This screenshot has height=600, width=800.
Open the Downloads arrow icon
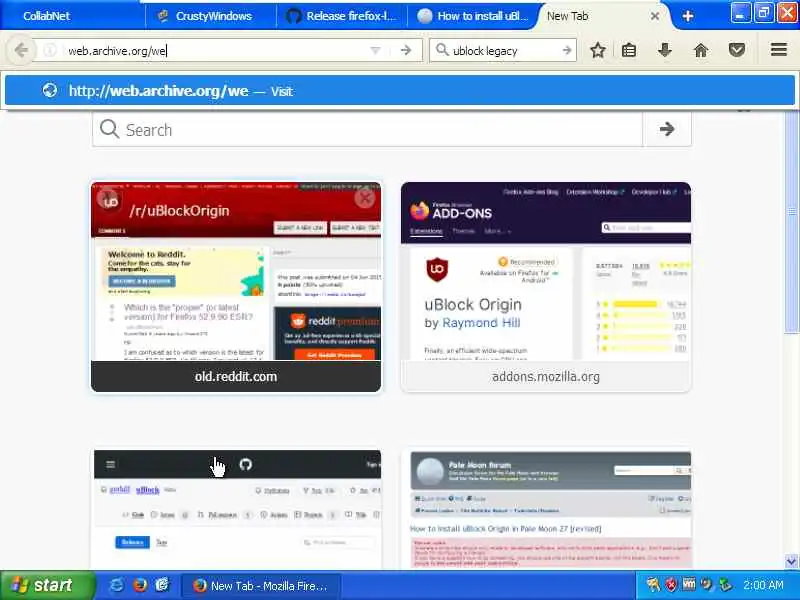664,50
